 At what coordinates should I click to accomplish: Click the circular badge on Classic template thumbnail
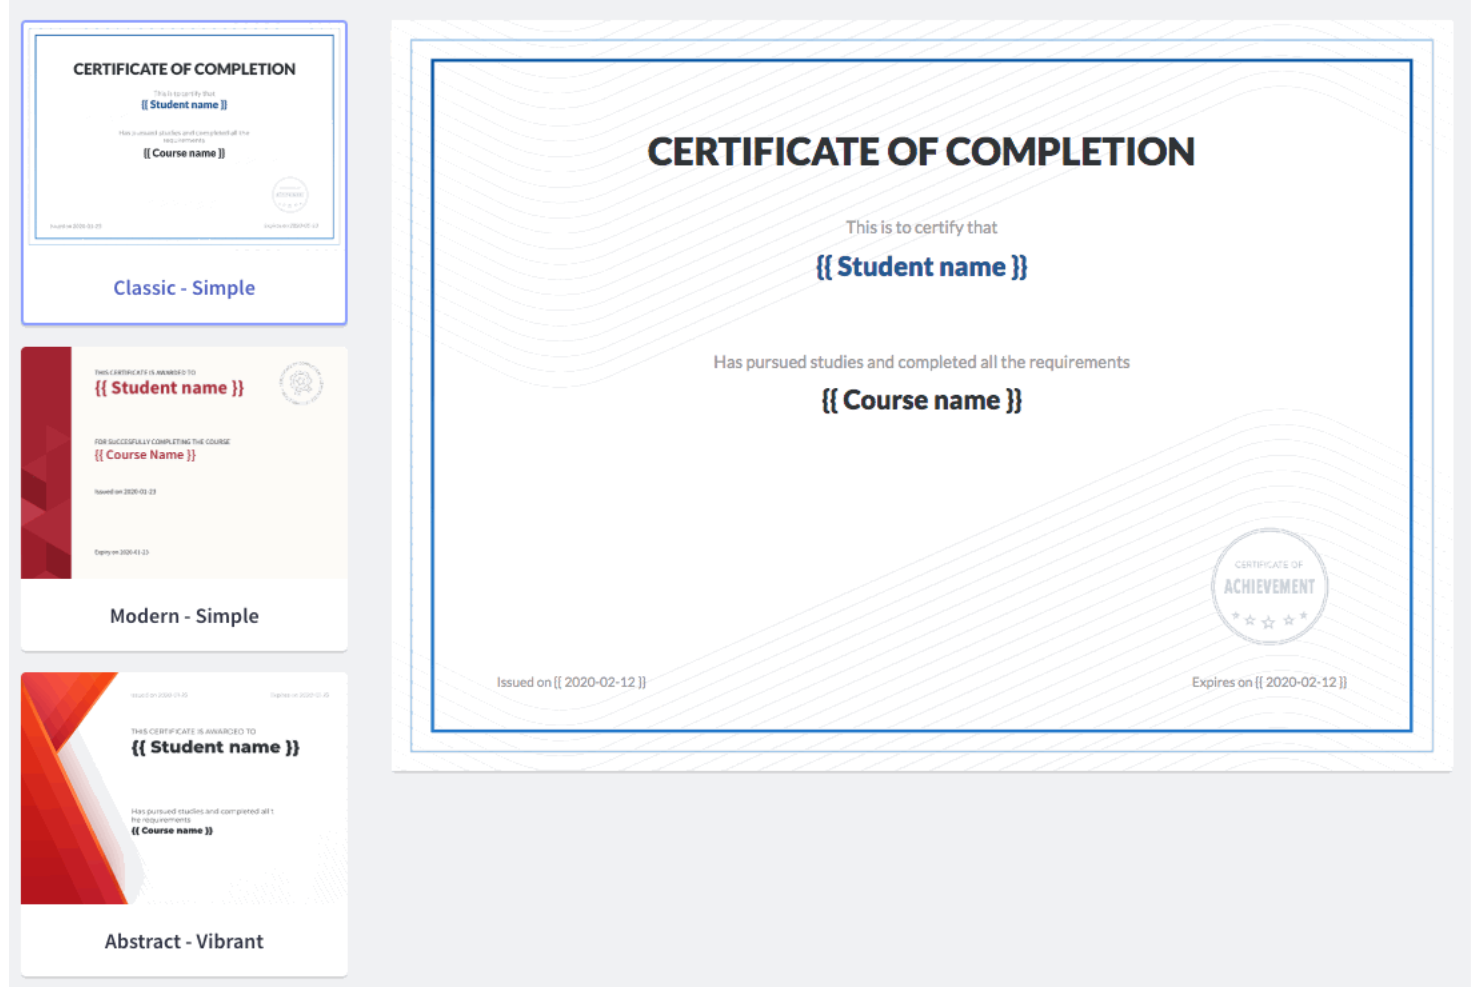click(x=288, y=195)
